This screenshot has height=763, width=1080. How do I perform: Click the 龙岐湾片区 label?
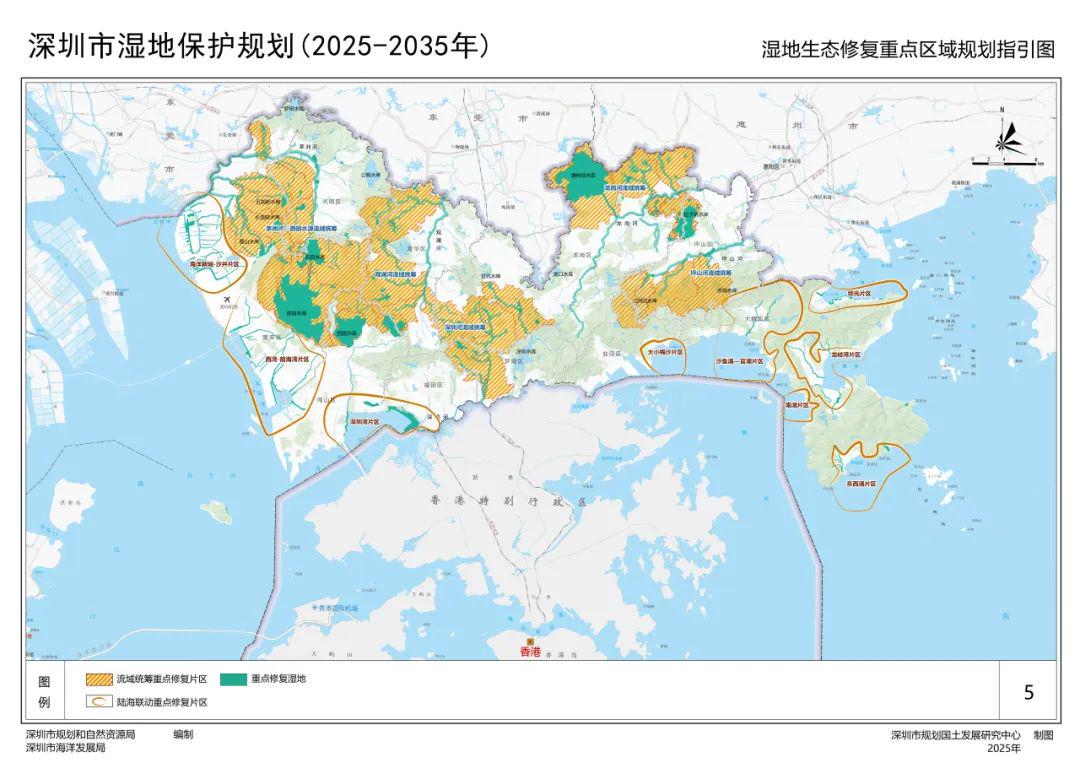tap(846, 353)
